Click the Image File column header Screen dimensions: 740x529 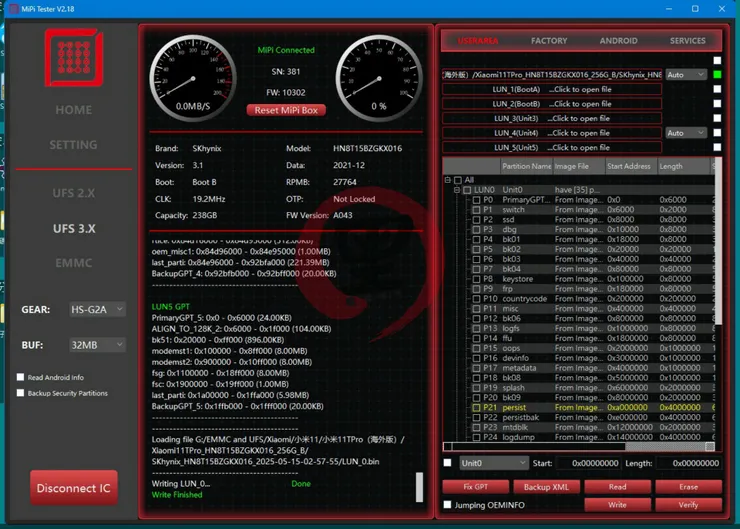579,166
